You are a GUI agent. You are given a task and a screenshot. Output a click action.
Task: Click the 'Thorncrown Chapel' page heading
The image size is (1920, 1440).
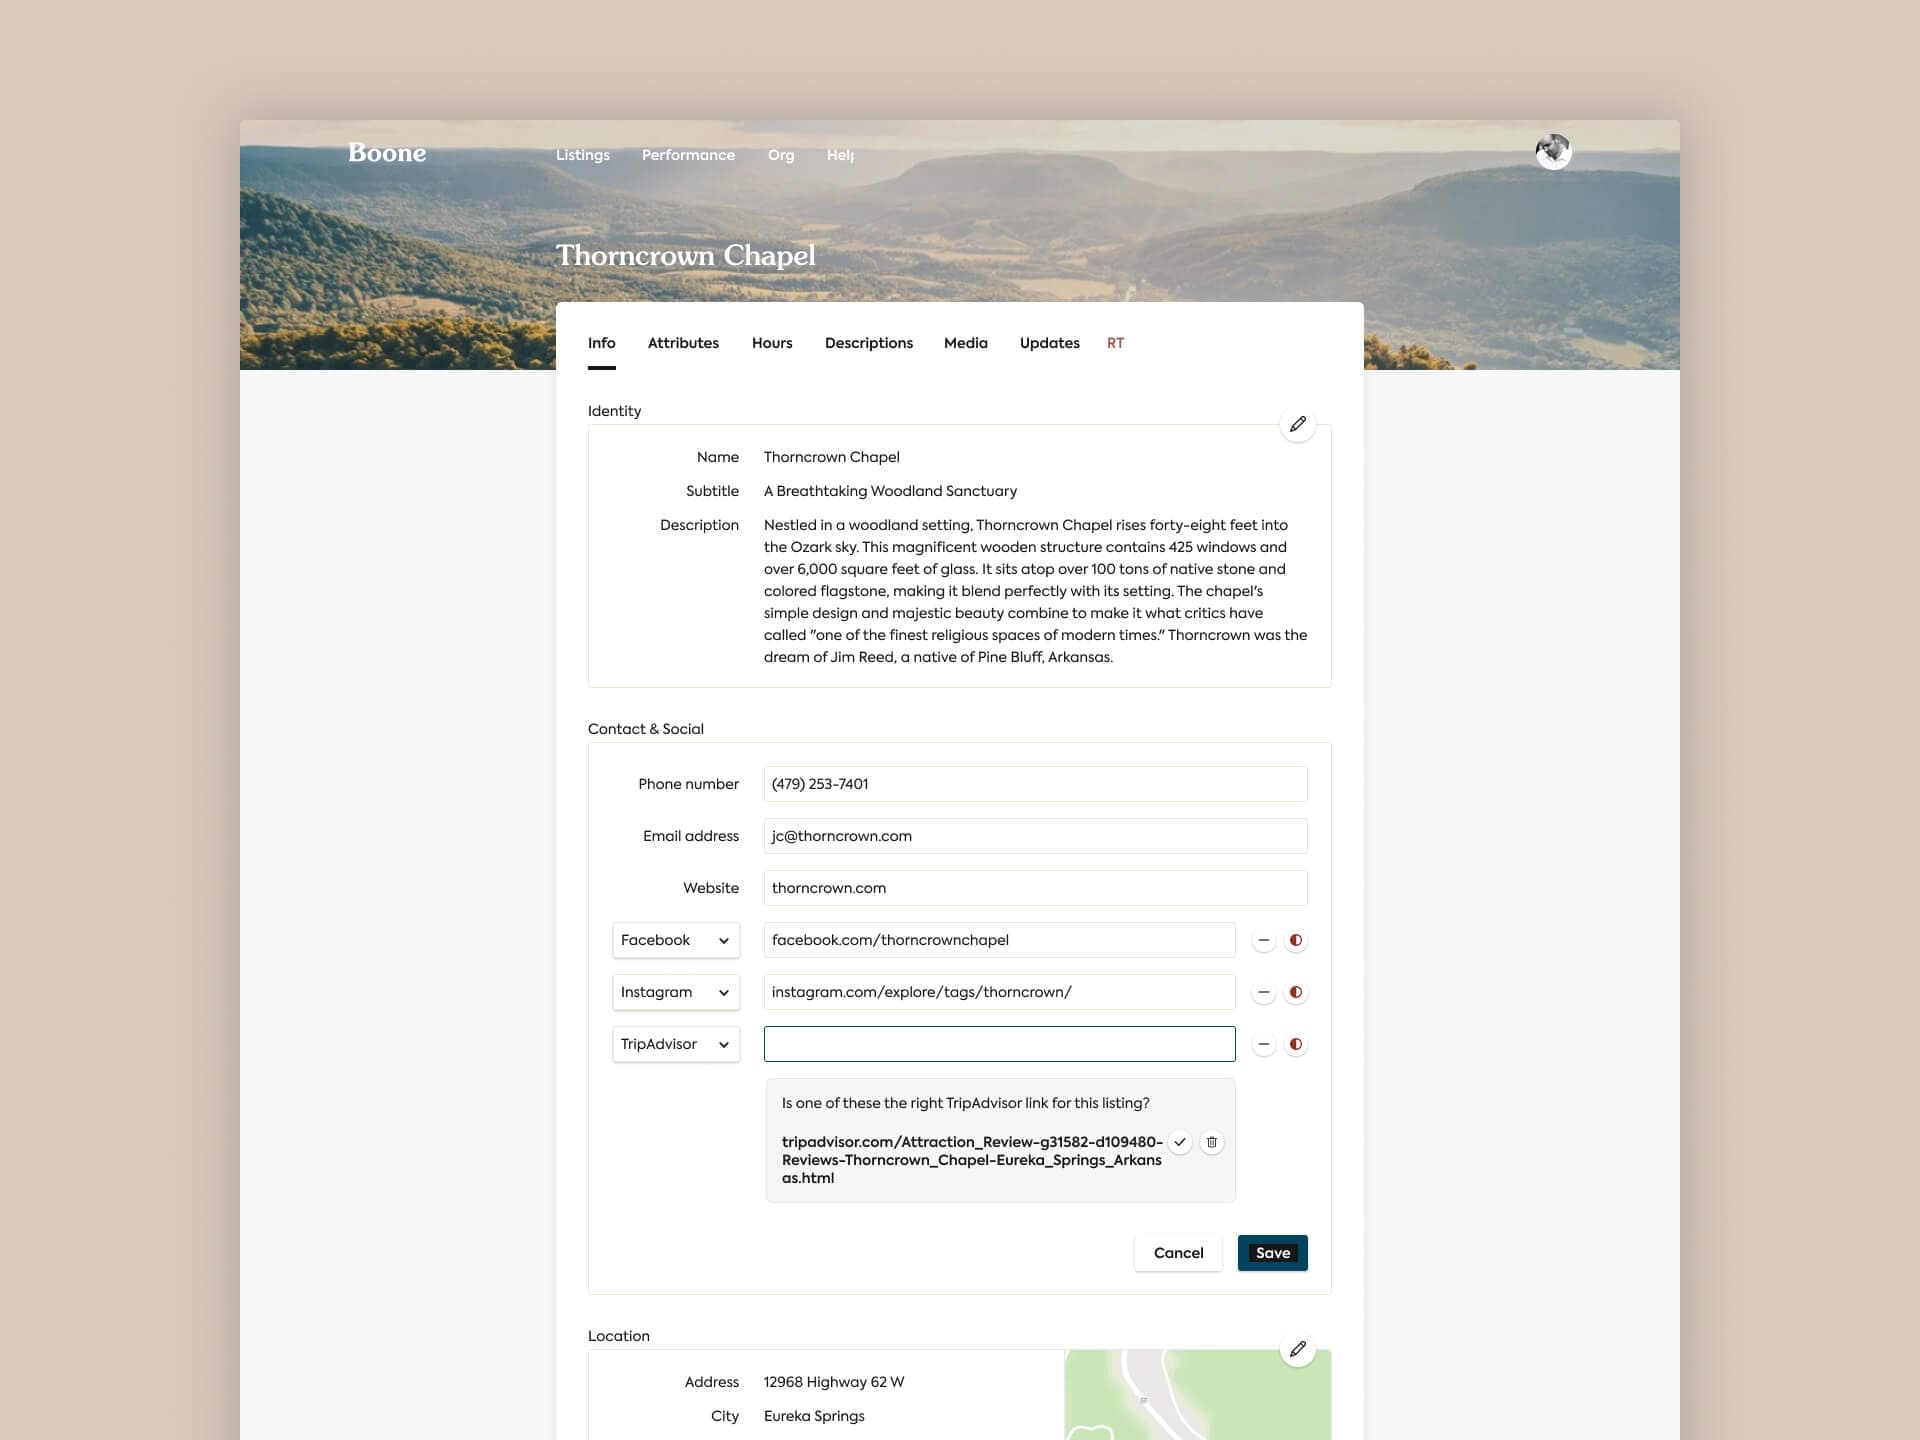tap(686, 256)
